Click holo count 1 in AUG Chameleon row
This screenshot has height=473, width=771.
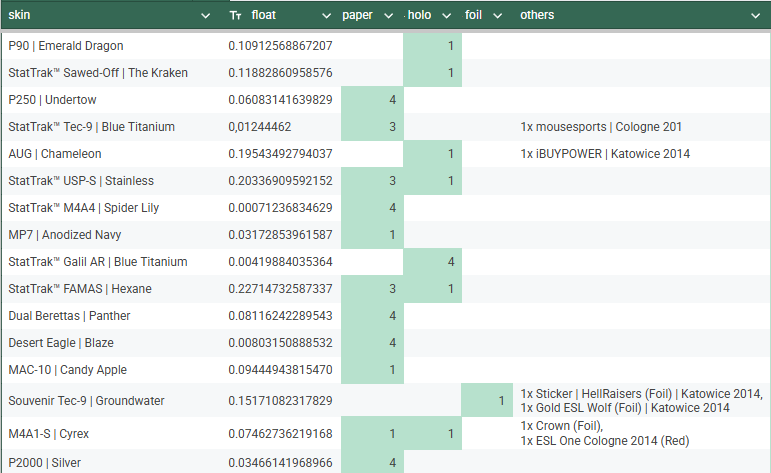[433, 154]
